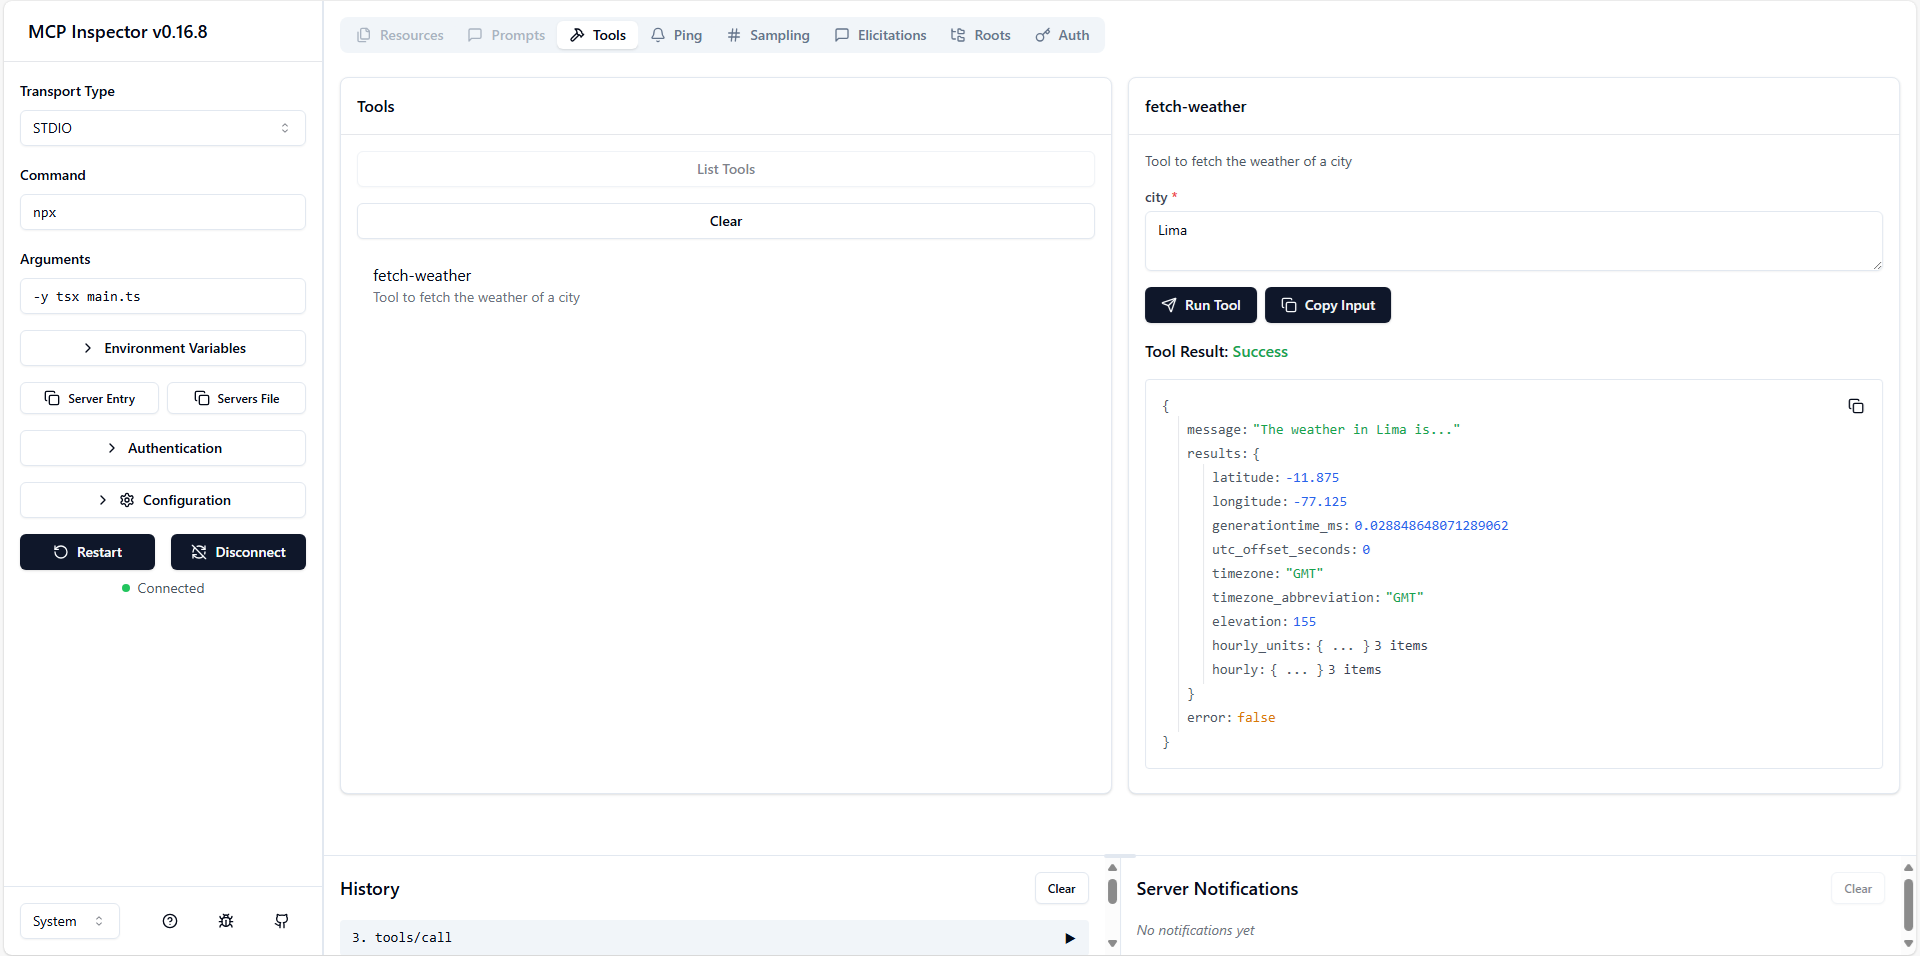The image size is (1920, 956).
Task: Expand the Environment Variables section
Action: (163, 348)
